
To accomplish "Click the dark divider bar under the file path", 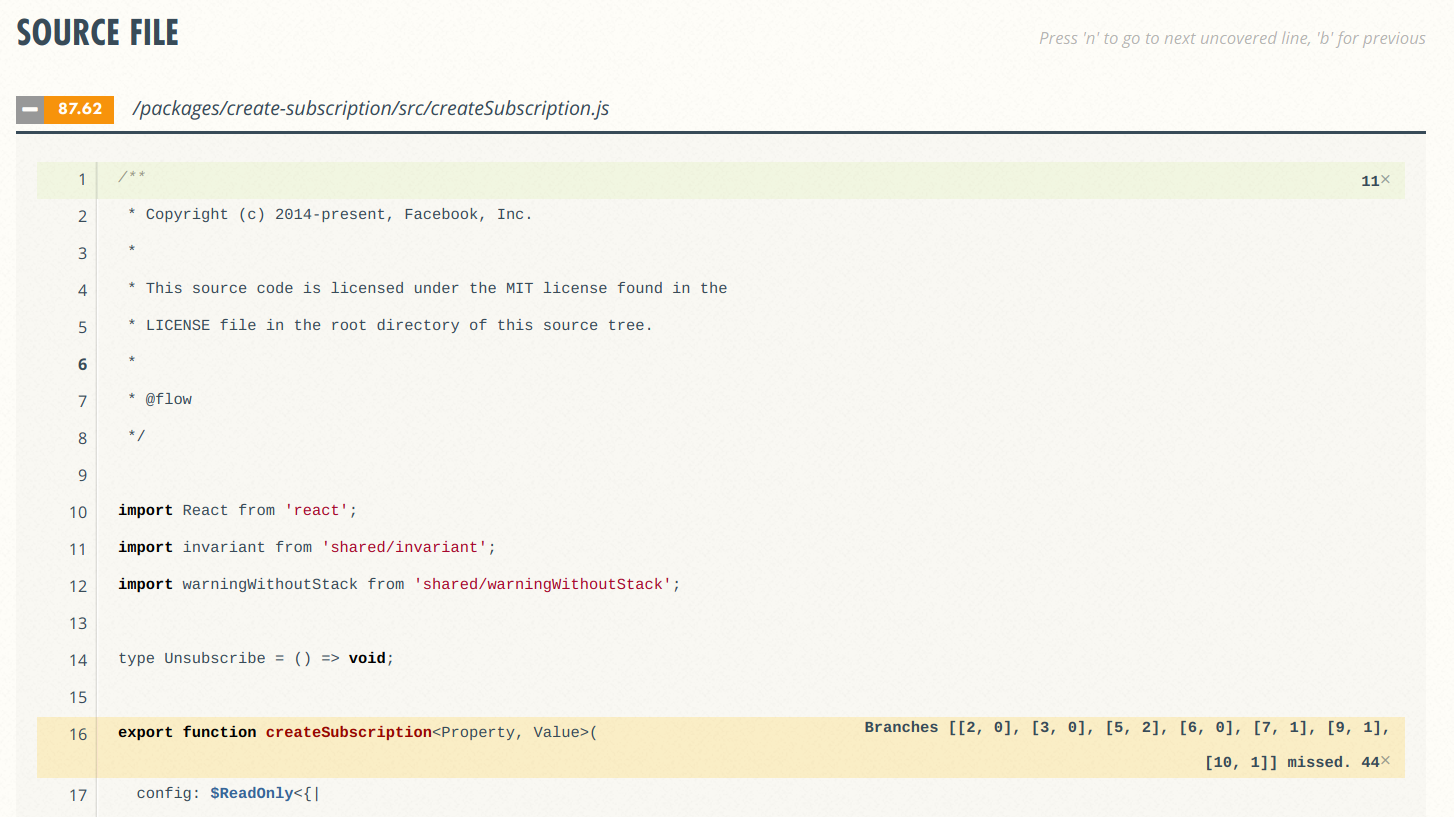I will tap(727, 131).
